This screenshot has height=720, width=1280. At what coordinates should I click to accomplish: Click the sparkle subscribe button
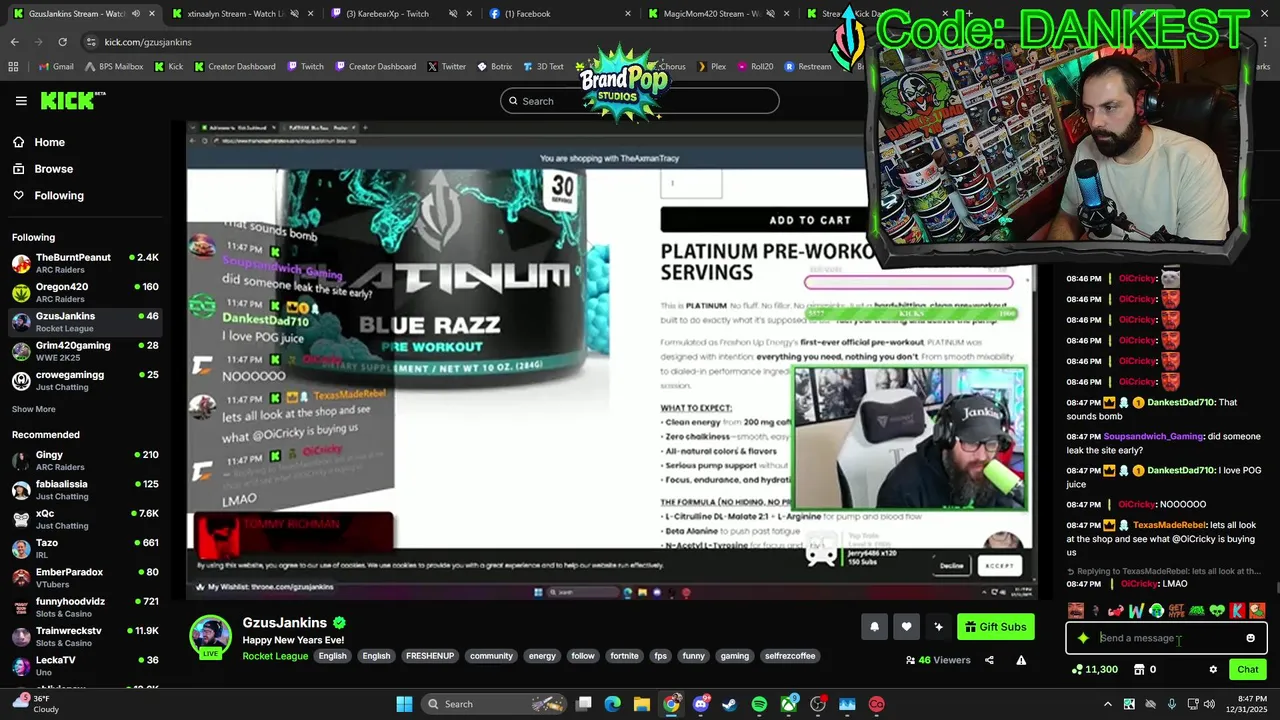[x=938, y=627]
